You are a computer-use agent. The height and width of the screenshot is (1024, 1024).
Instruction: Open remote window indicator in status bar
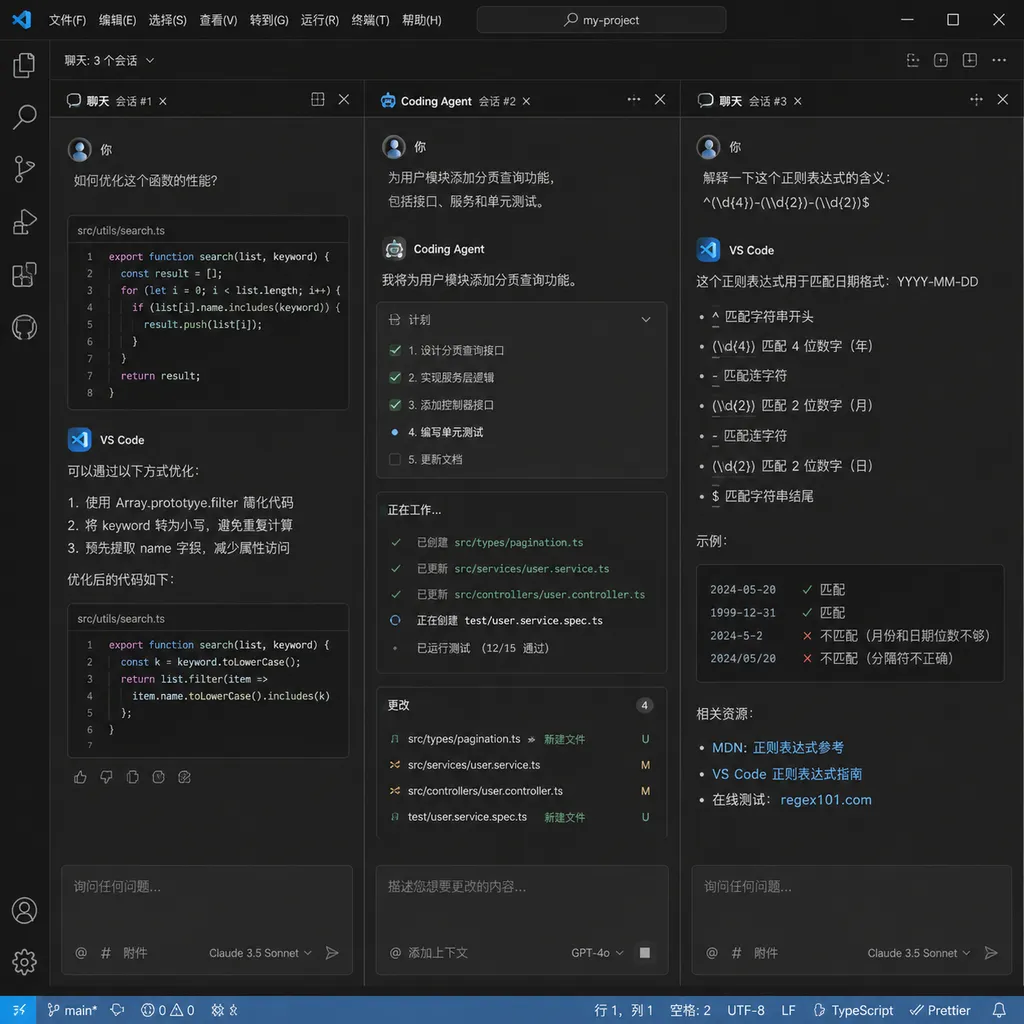coord(19,1010)
